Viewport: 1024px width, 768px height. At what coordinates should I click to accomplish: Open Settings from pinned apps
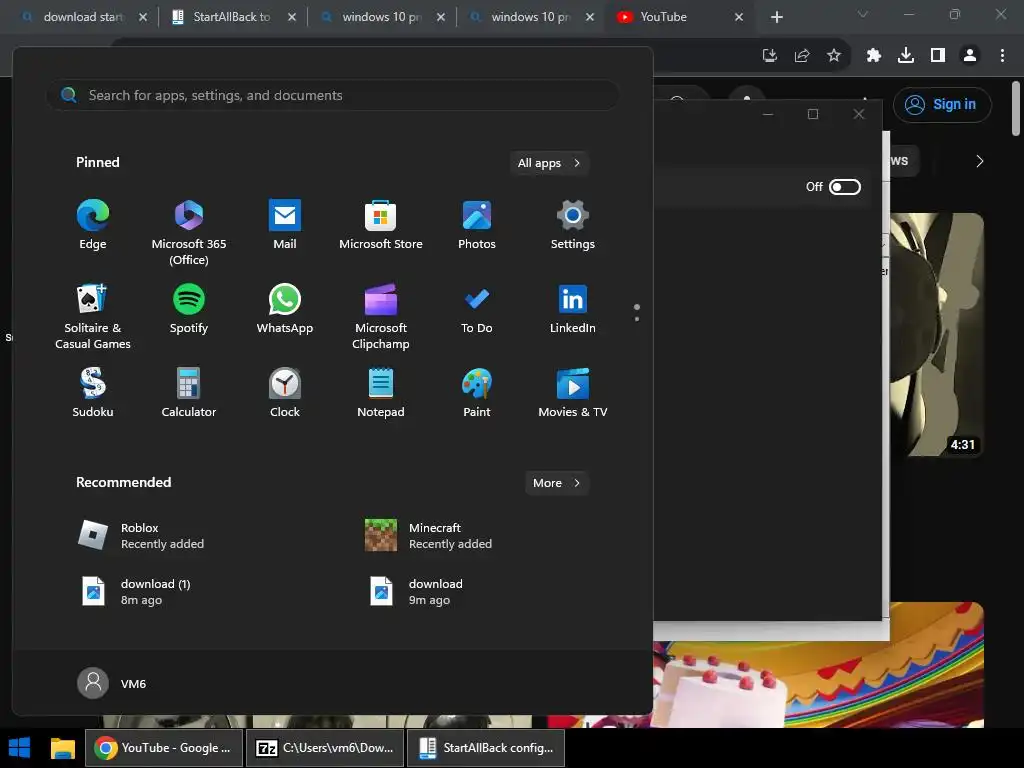pyautogui.click(x=573, y=225)
